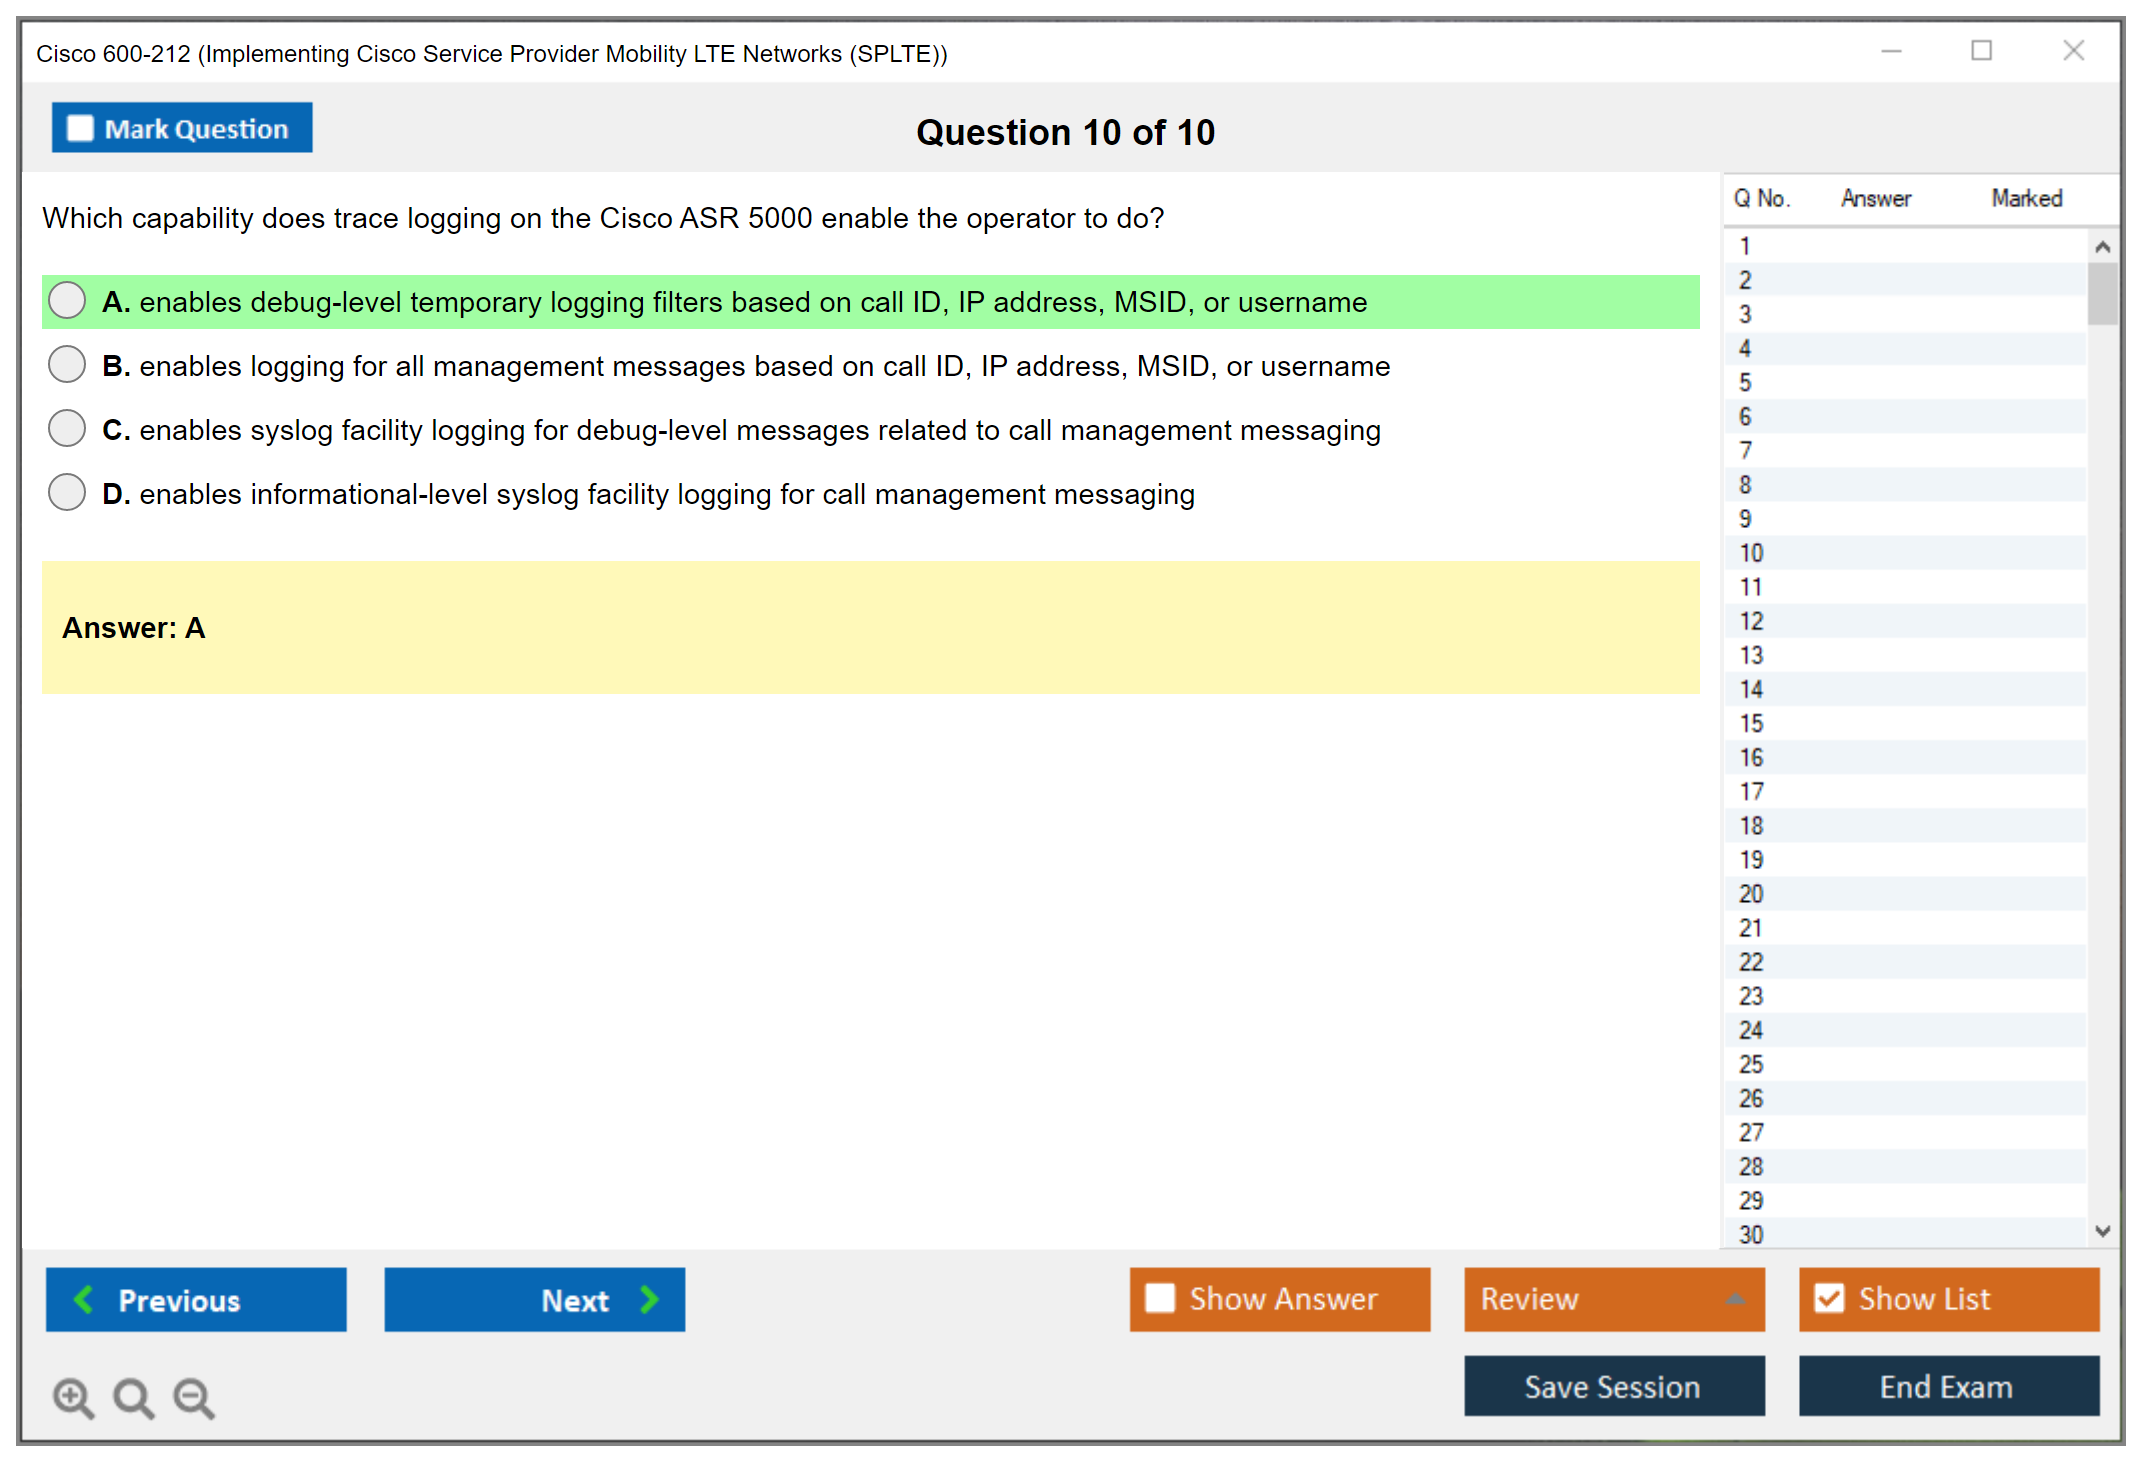
Task: Jump to question 25 in list
Action: [1751, 1064]
